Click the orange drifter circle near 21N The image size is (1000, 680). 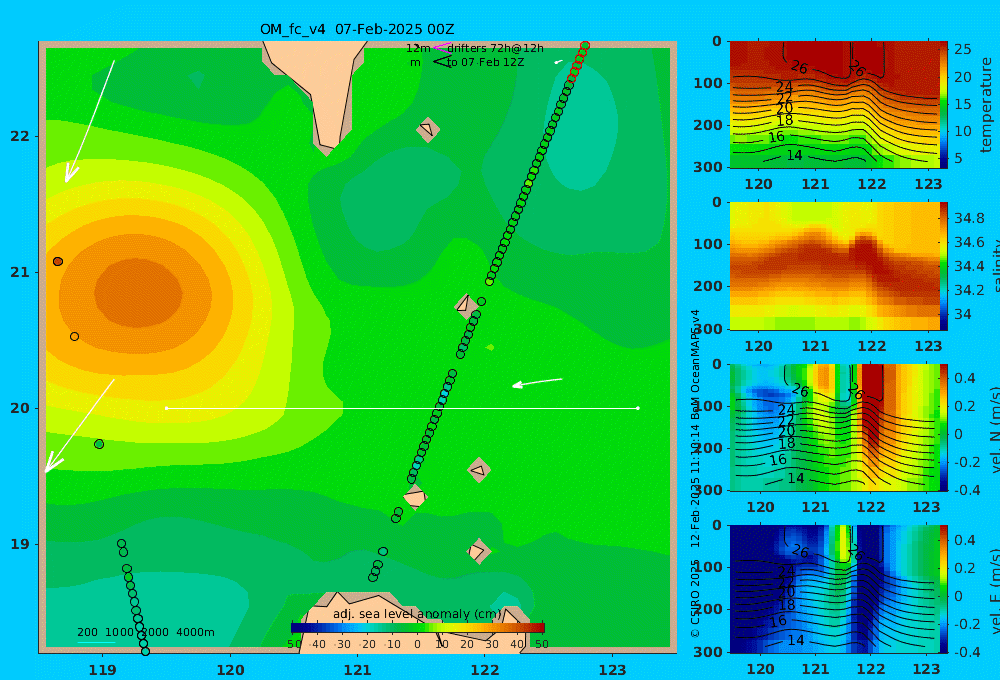coord(58,262)
